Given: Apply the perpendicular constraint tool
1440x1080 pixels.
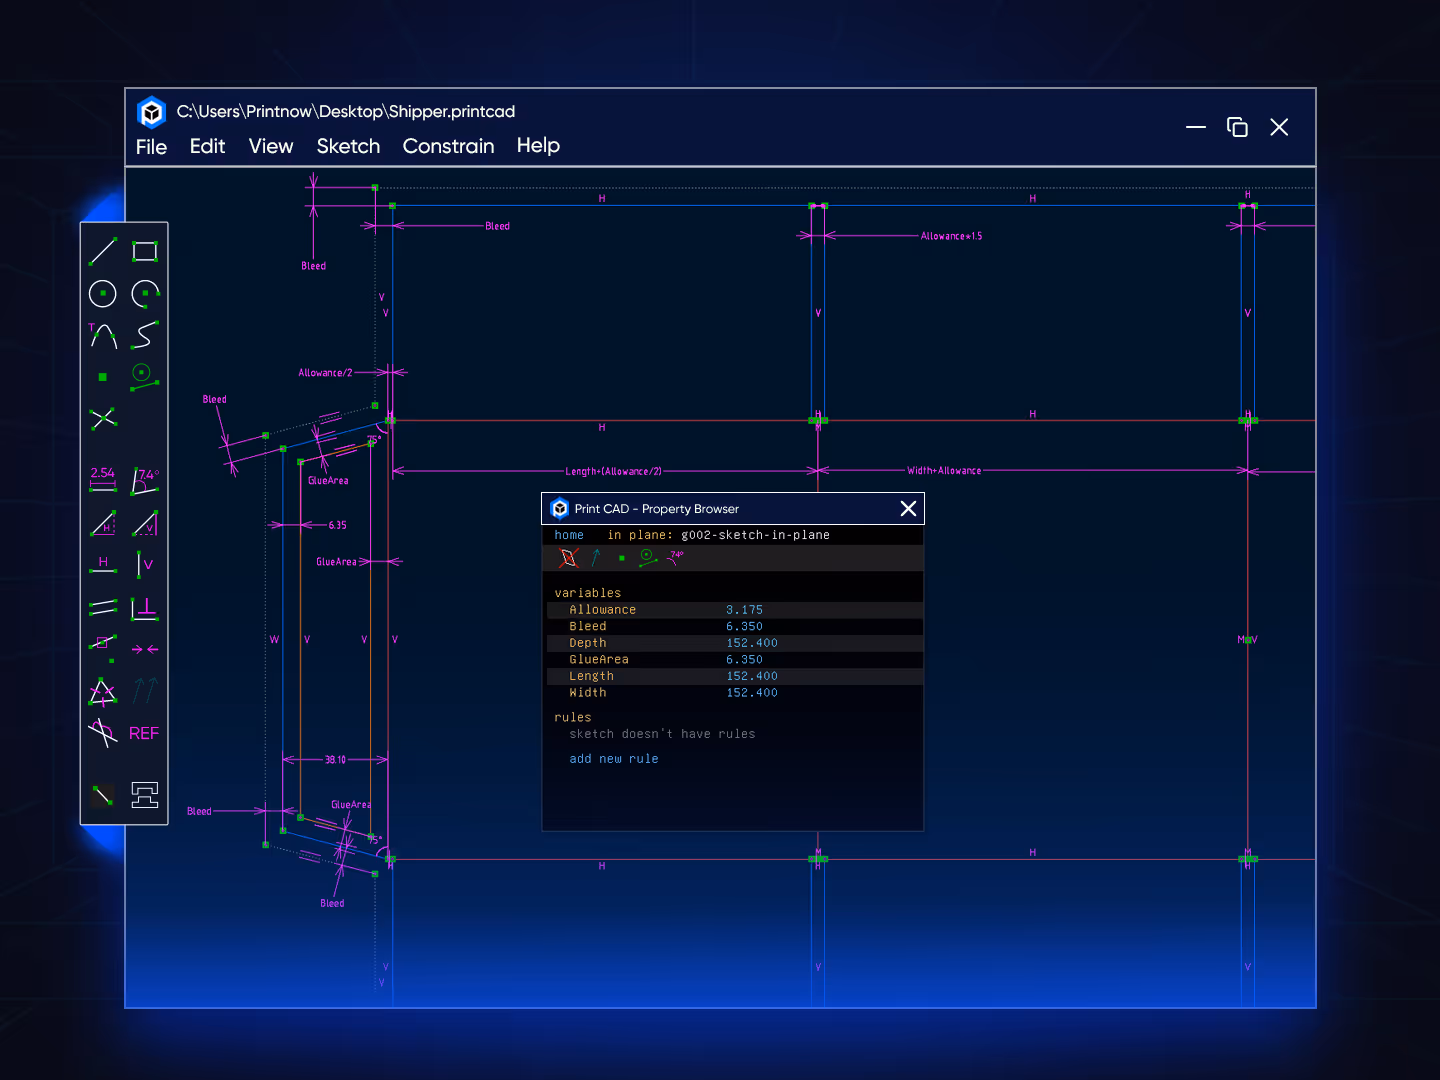Looking at the screenshot, I should pos(145,607).
